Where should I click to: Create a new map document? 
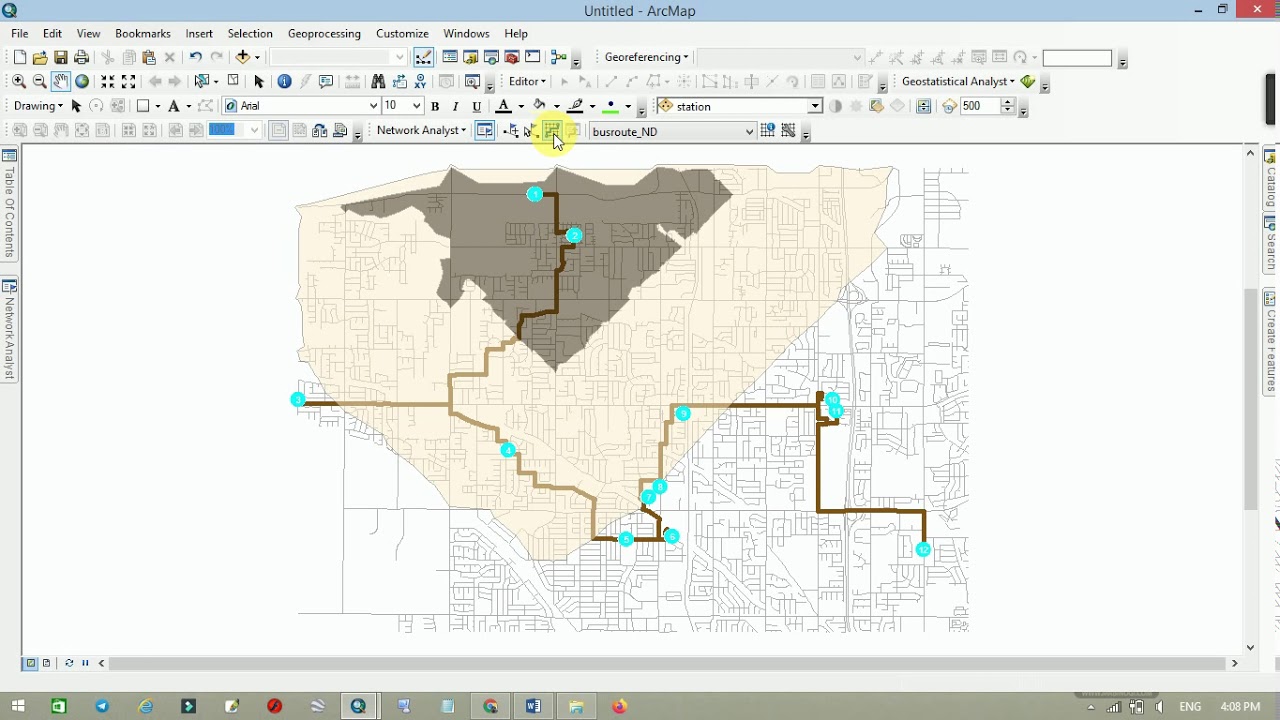tap(19, 57)
